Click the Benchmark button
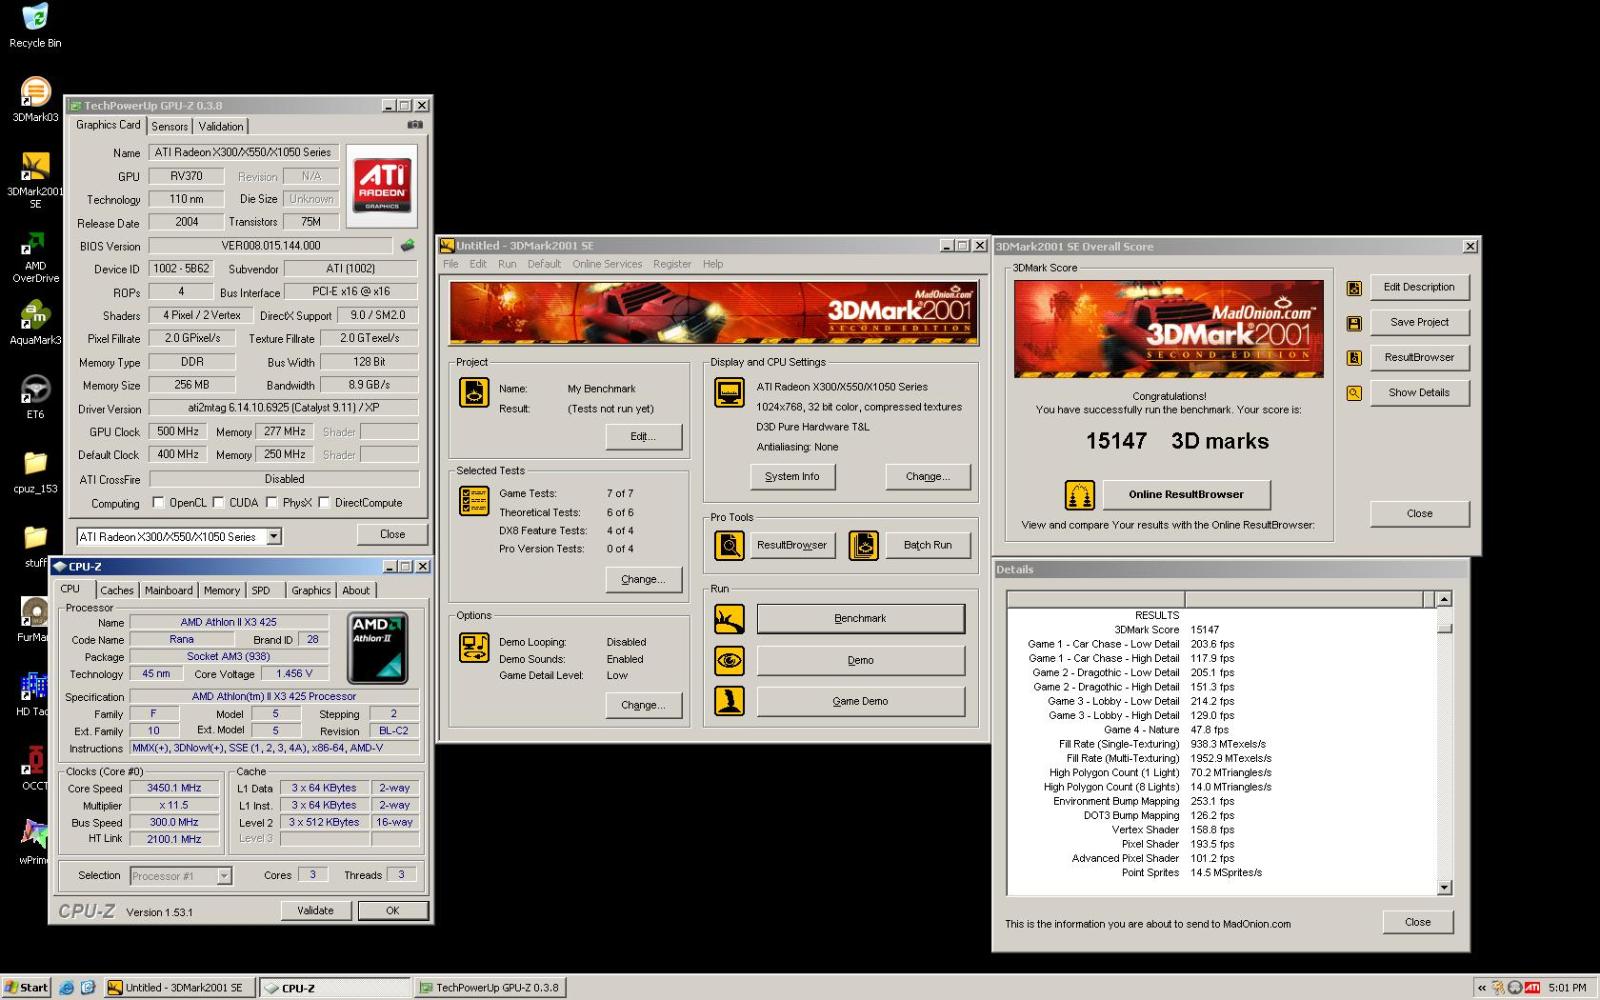This screenshot has height=1000, width=1600. 861,619
